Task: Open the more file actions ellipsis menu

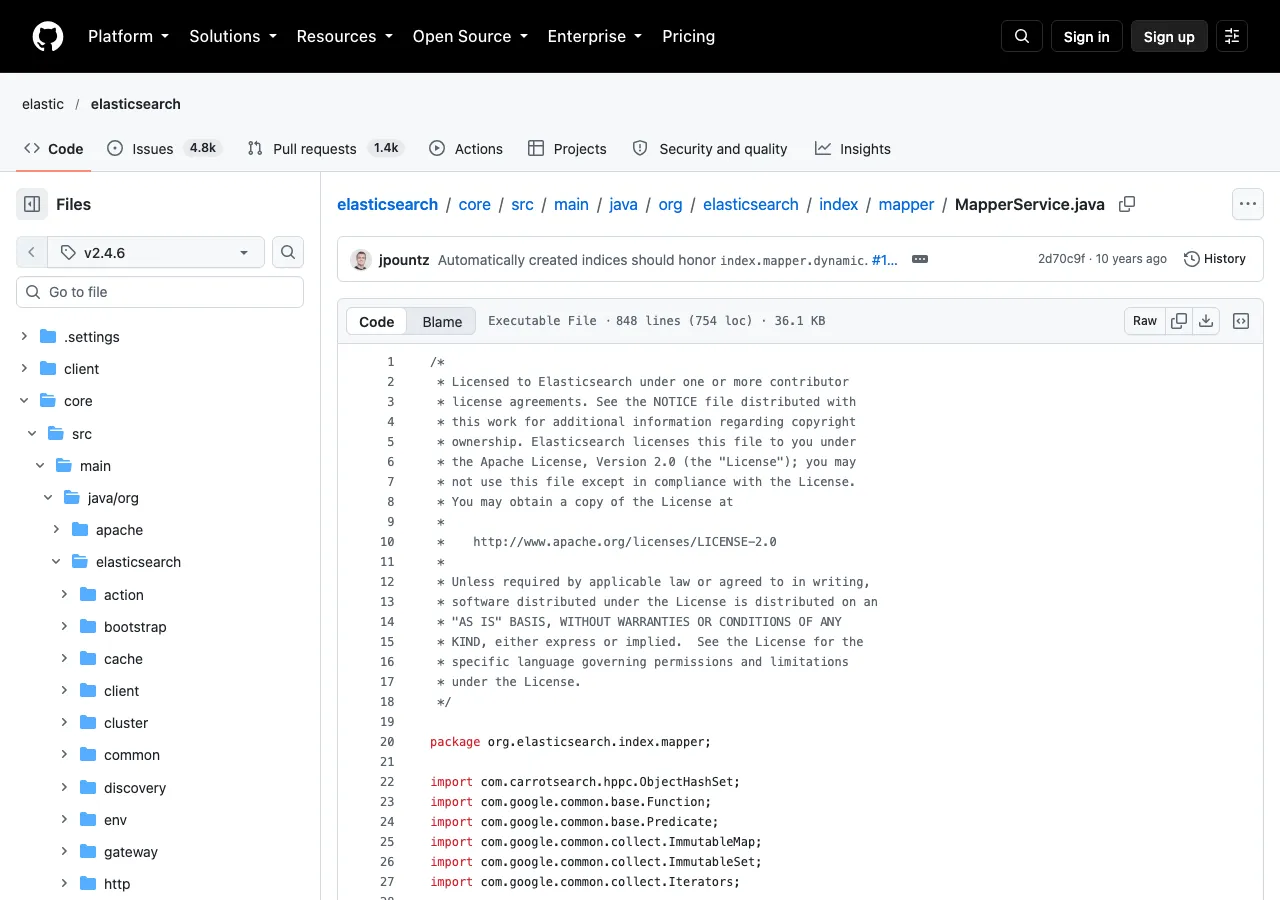Action: click(1247, 204)
